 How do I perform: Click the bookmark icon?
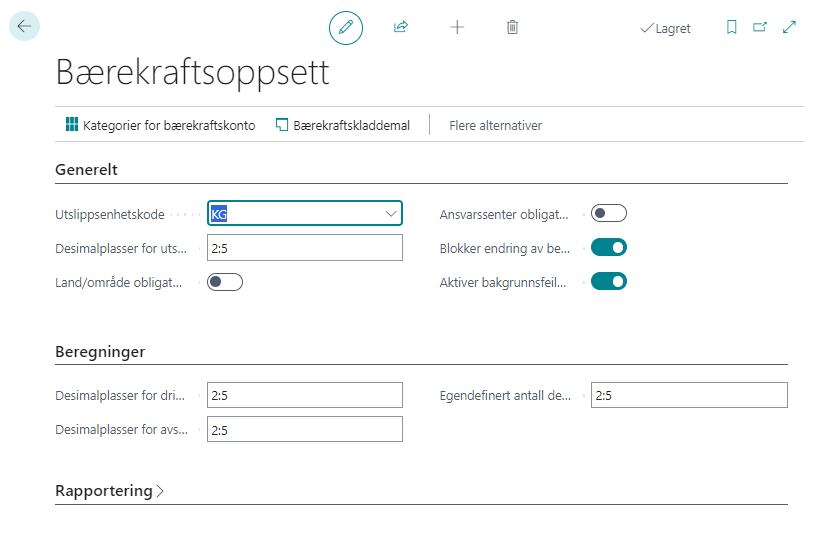click(x=731, y=27)
